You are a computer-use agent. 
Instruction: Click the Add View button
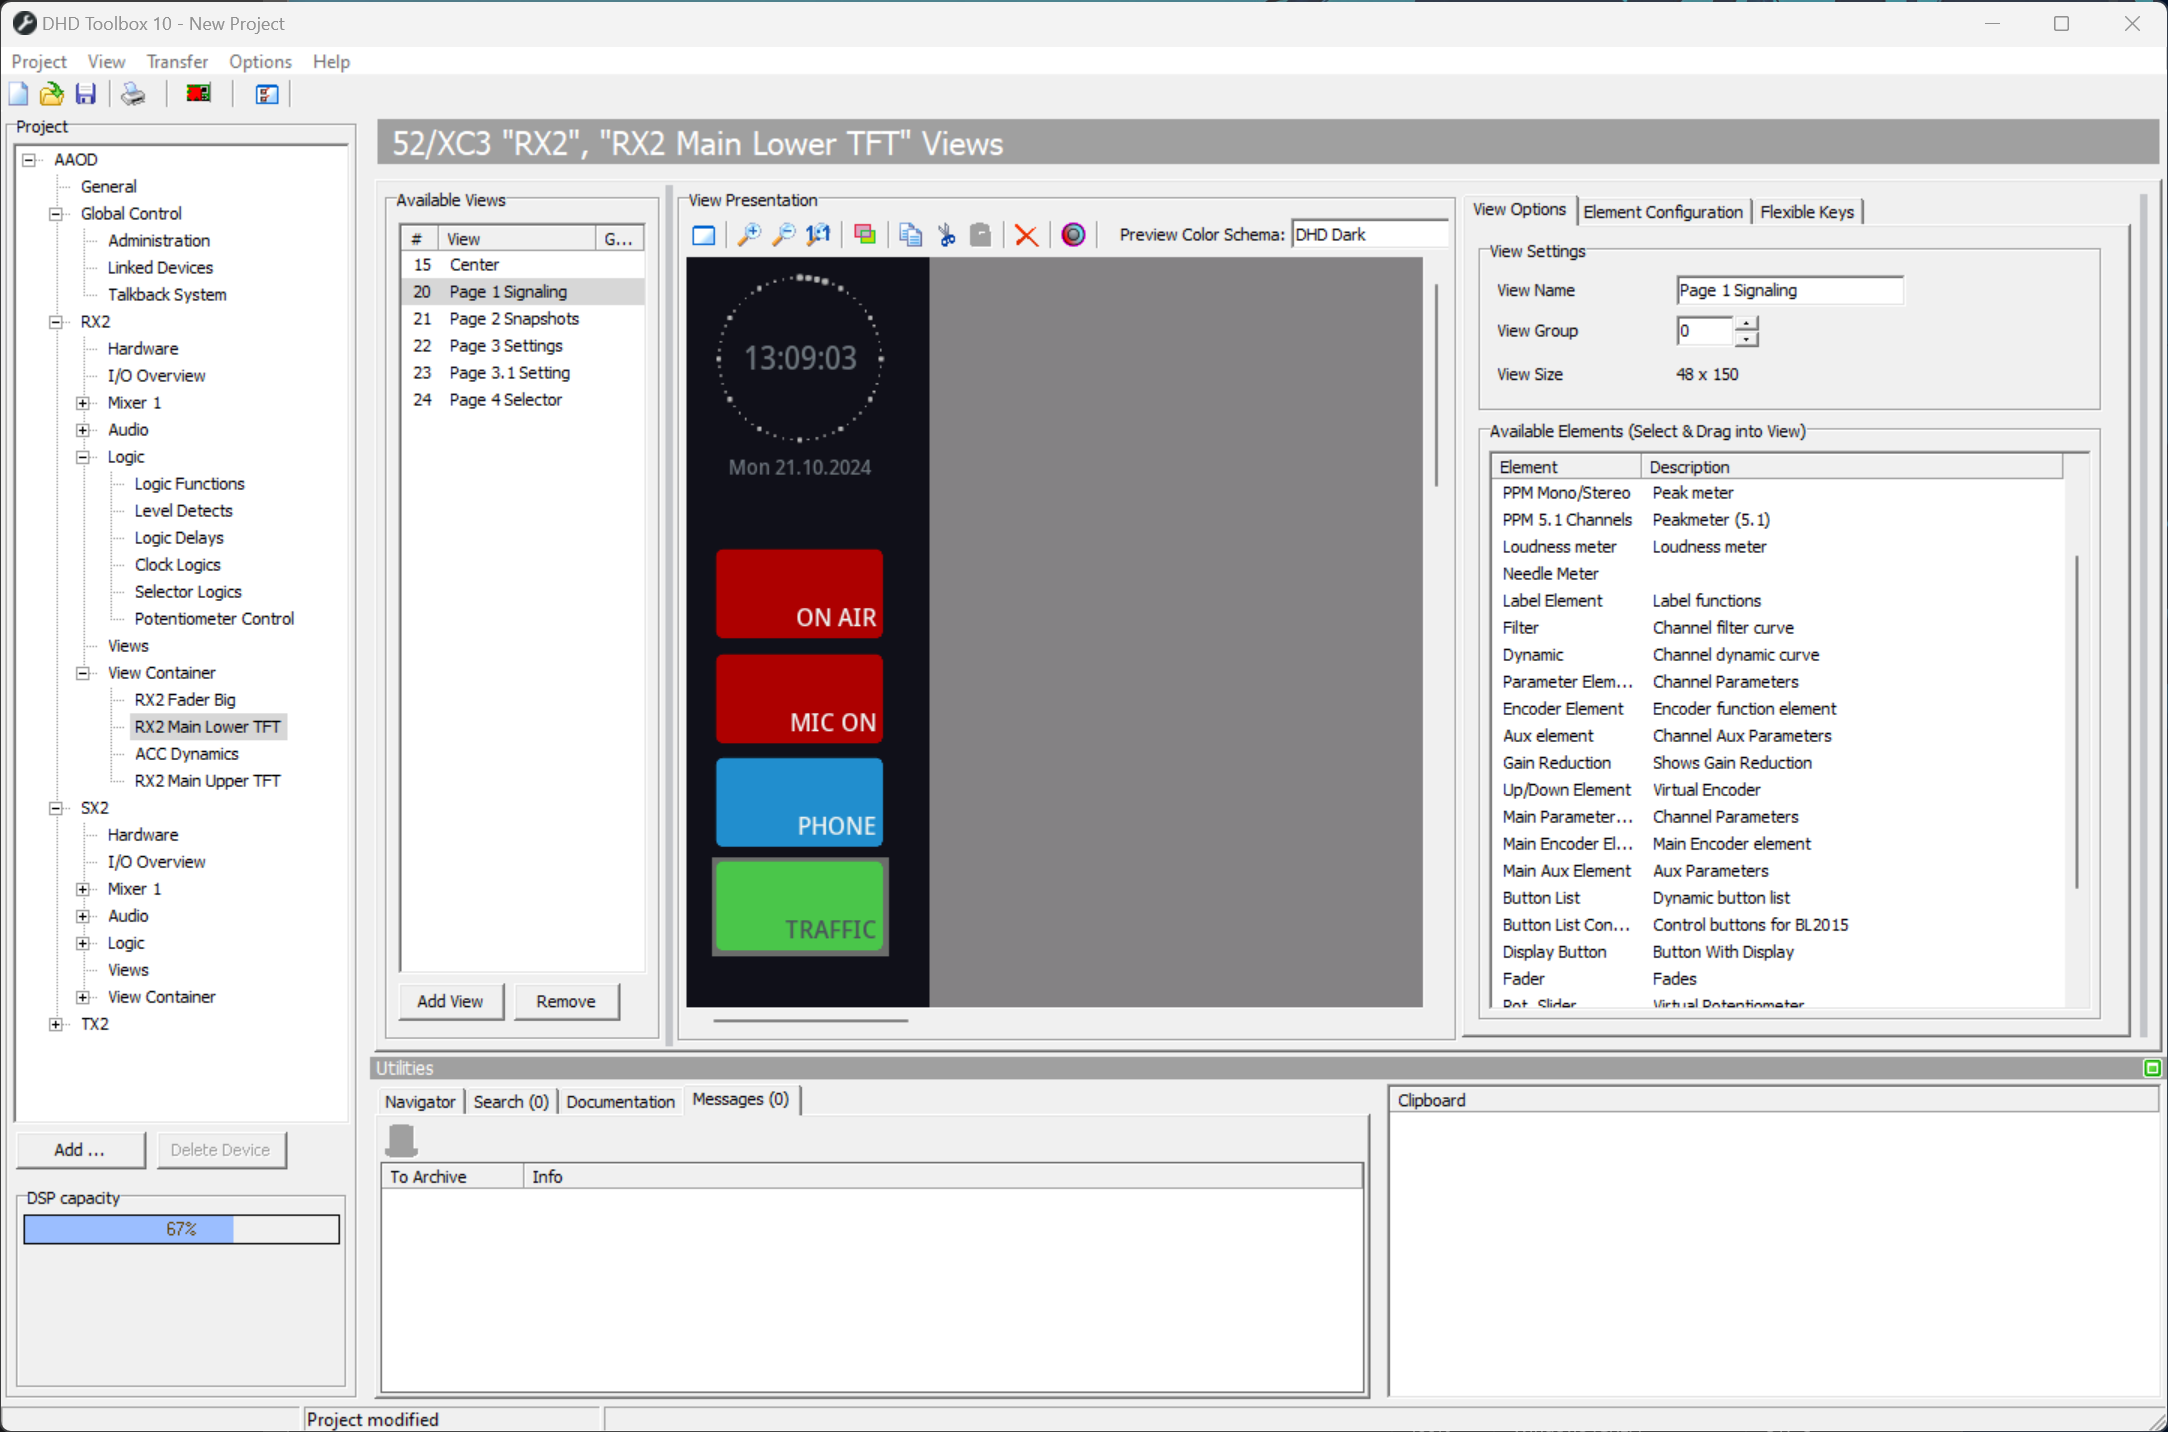pyautogui.click(x=450, y=1001)
